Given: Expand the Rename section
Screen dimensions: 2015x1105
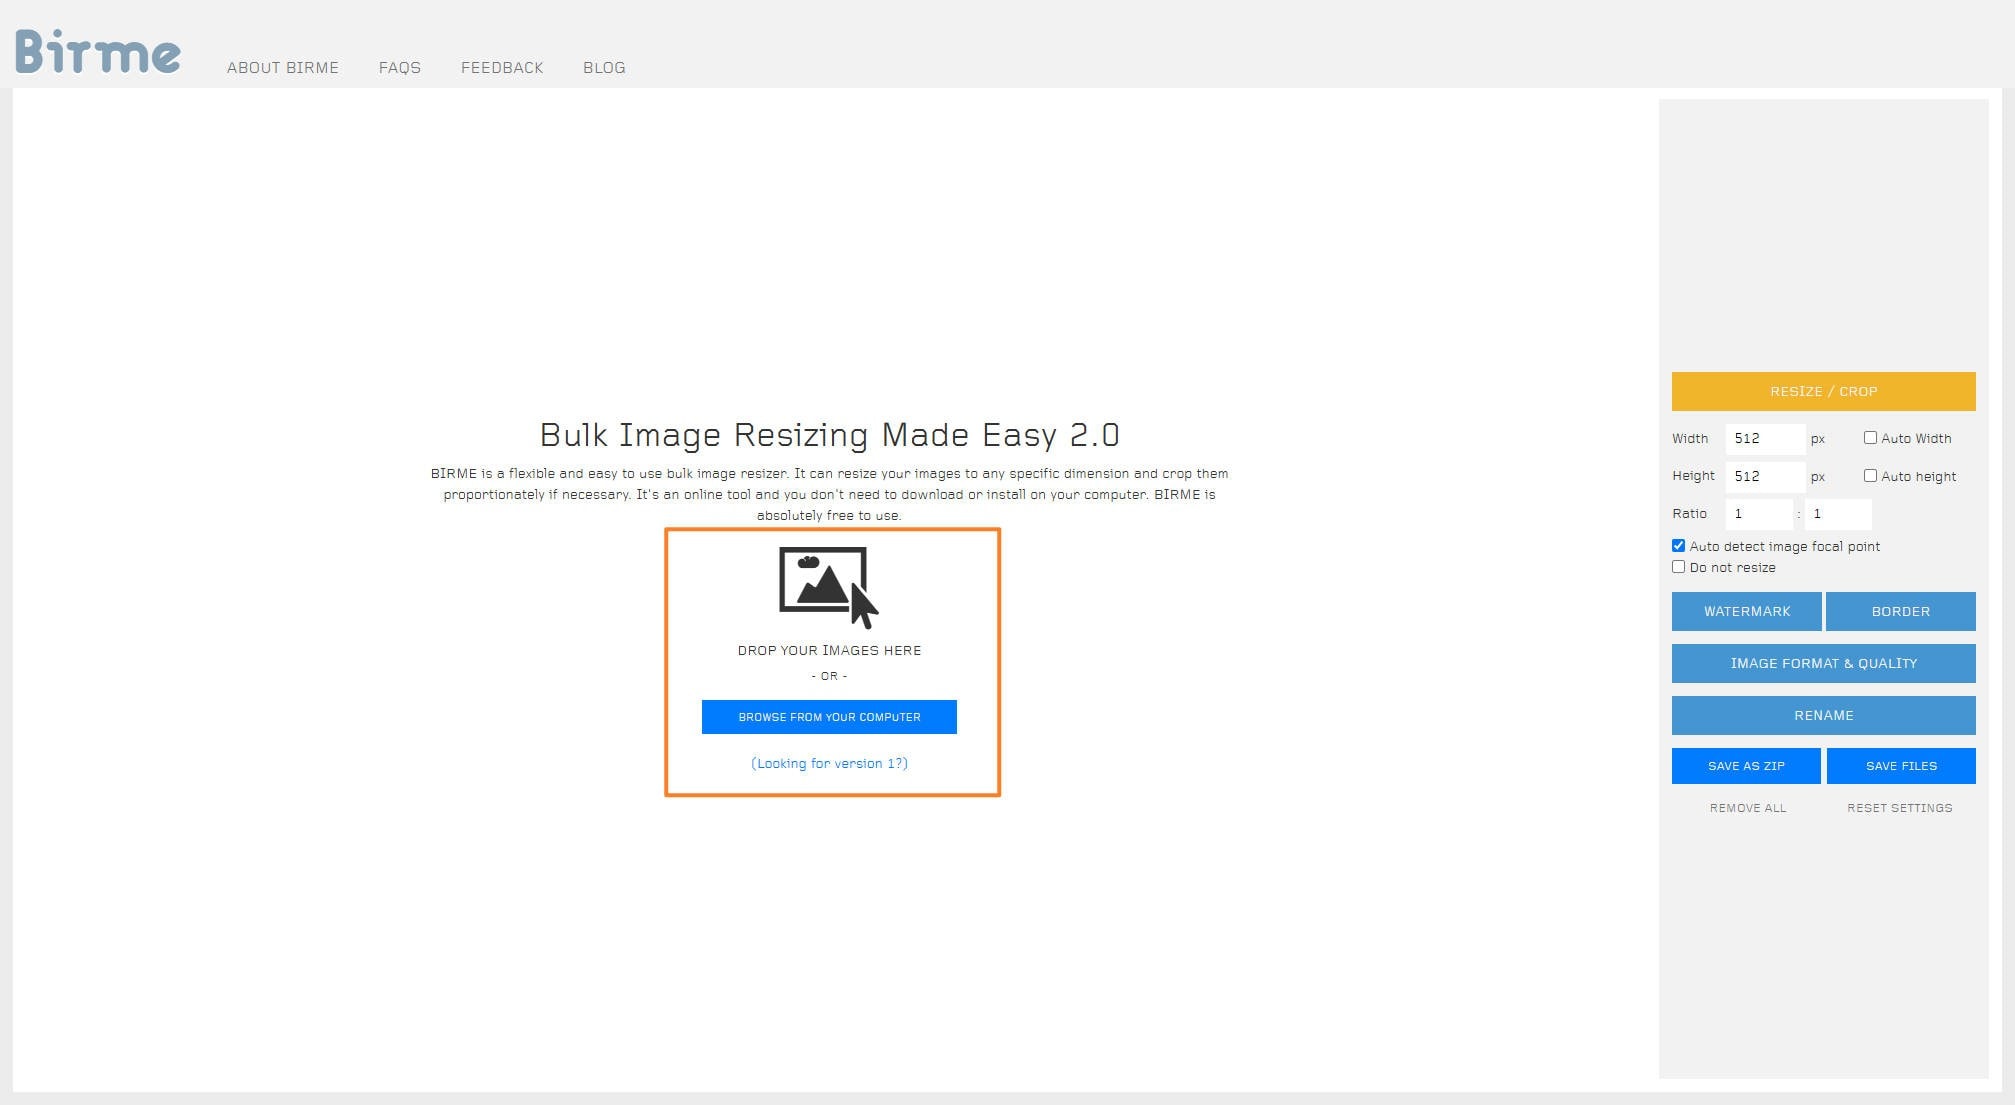Looking at the screenshot, I should point(1823,715).
